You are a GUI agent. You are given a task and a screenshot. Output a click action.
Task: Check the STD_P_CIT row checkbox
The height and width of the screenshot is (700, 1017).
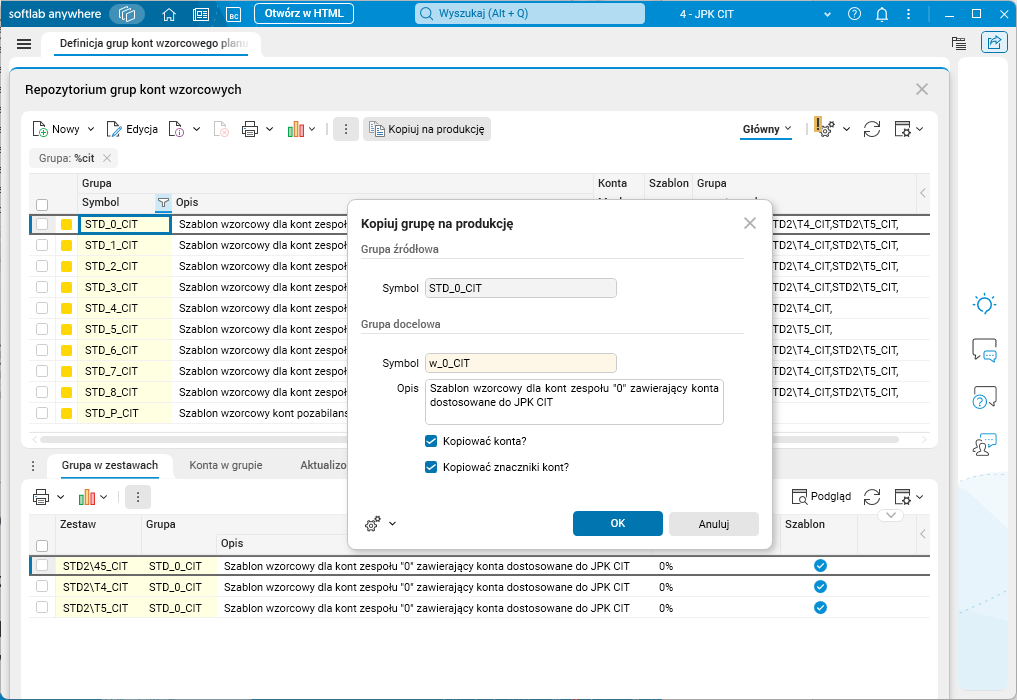(x=42, y=413)
